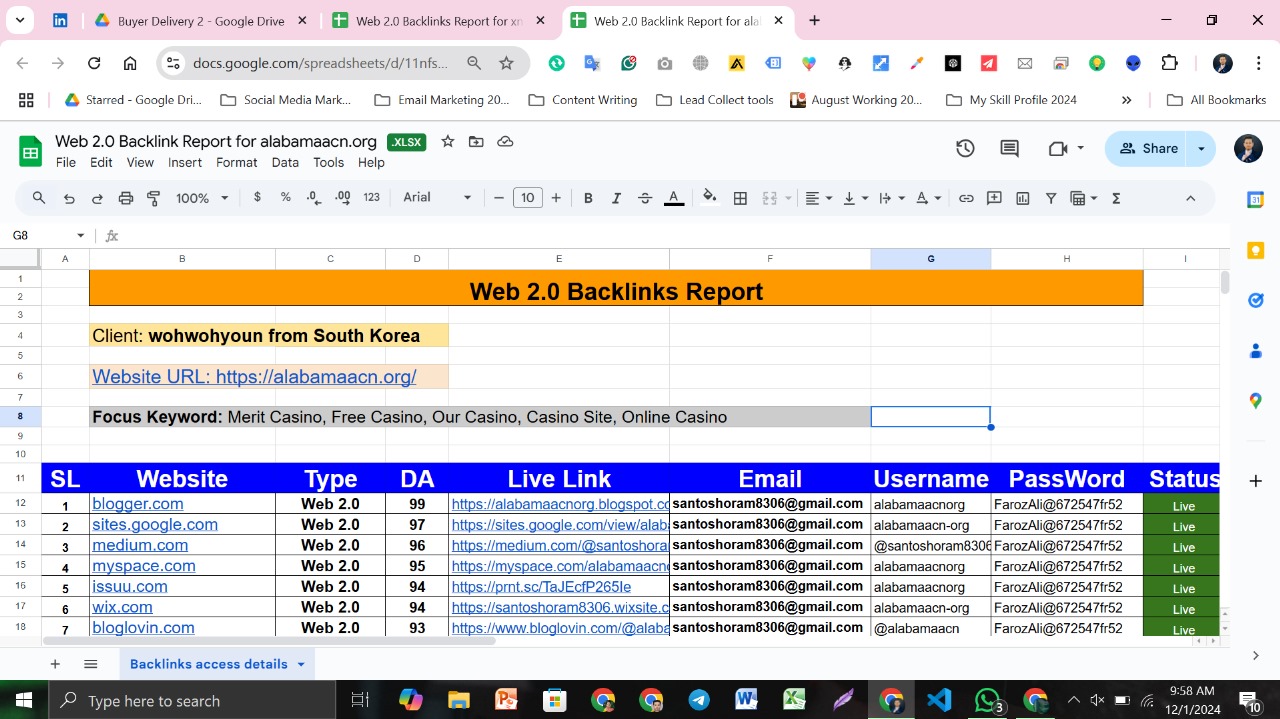
Task: Star the spreadsheet title
Action: pyautogui.click(x=448, y=142)
